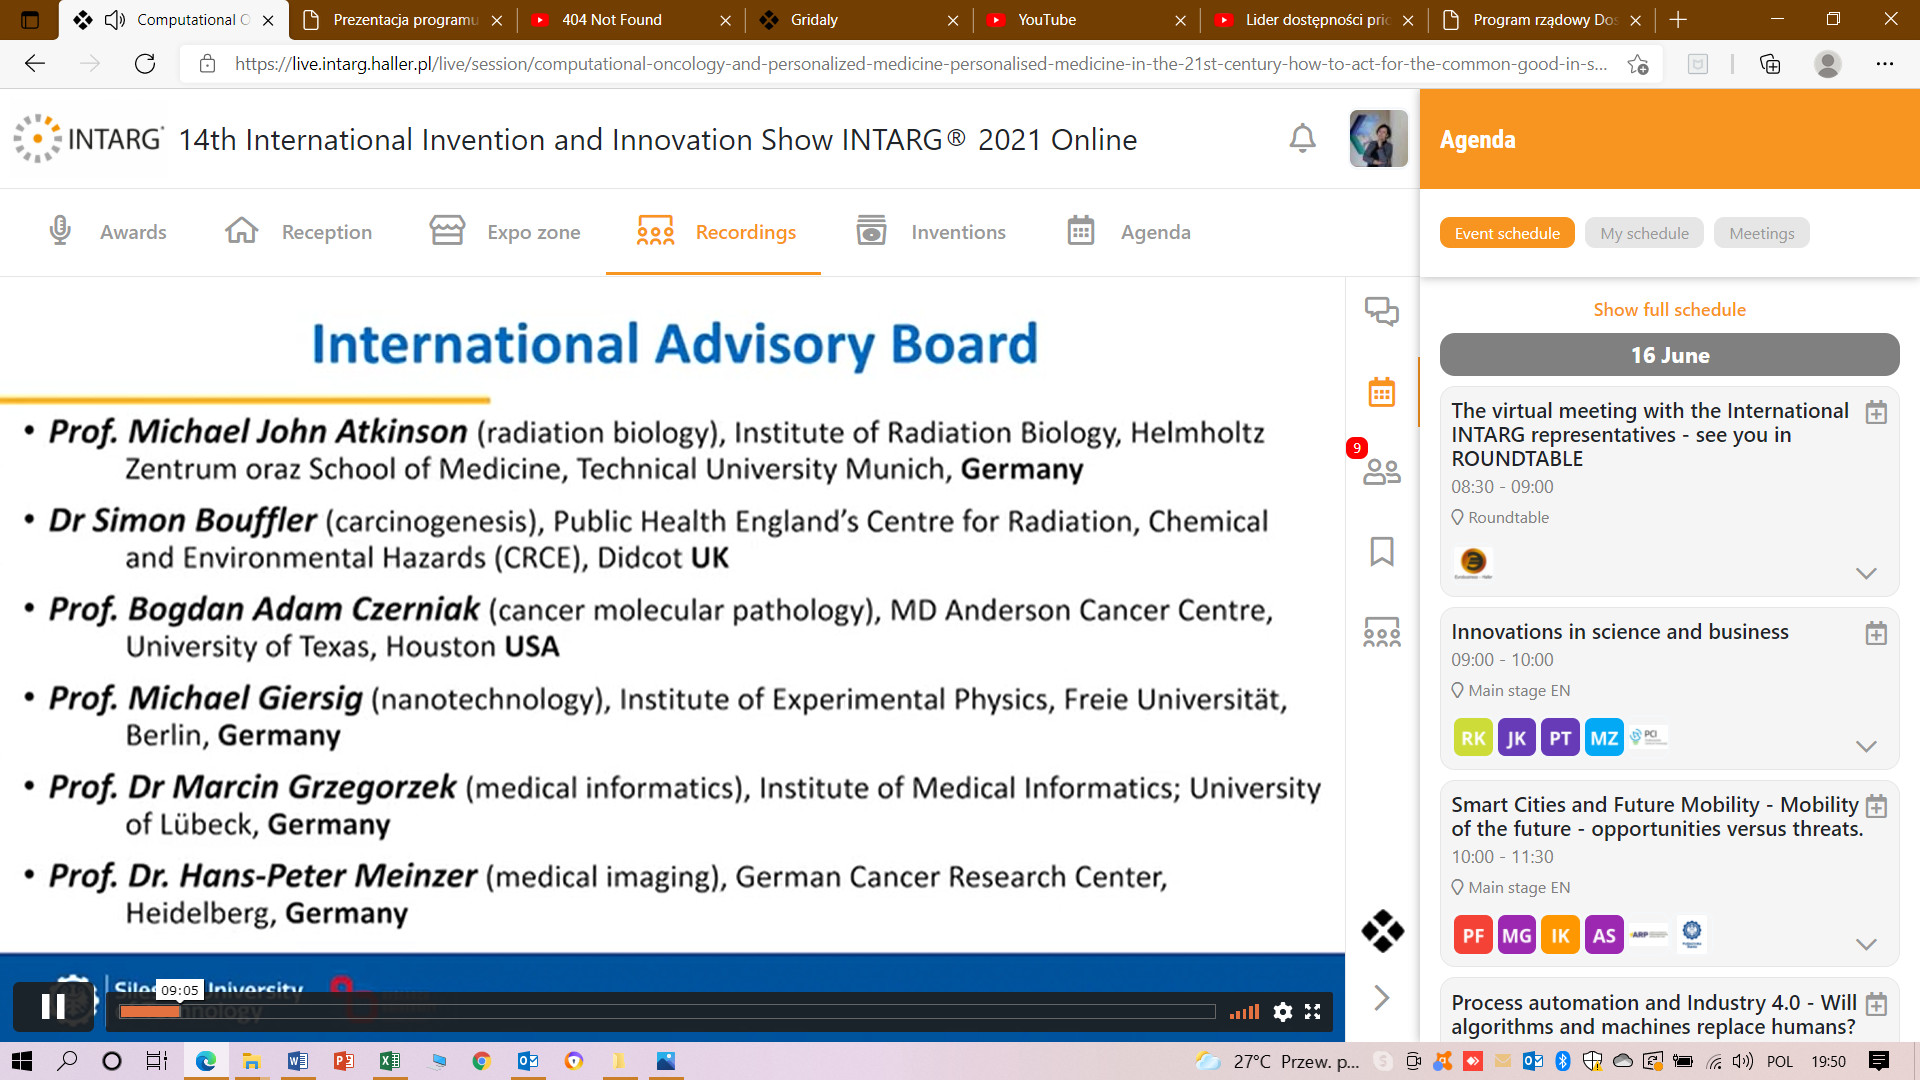Mute the Computational tab audio icon
Viewport: 1920px width, 1080px height.
(x=114, y=20)
